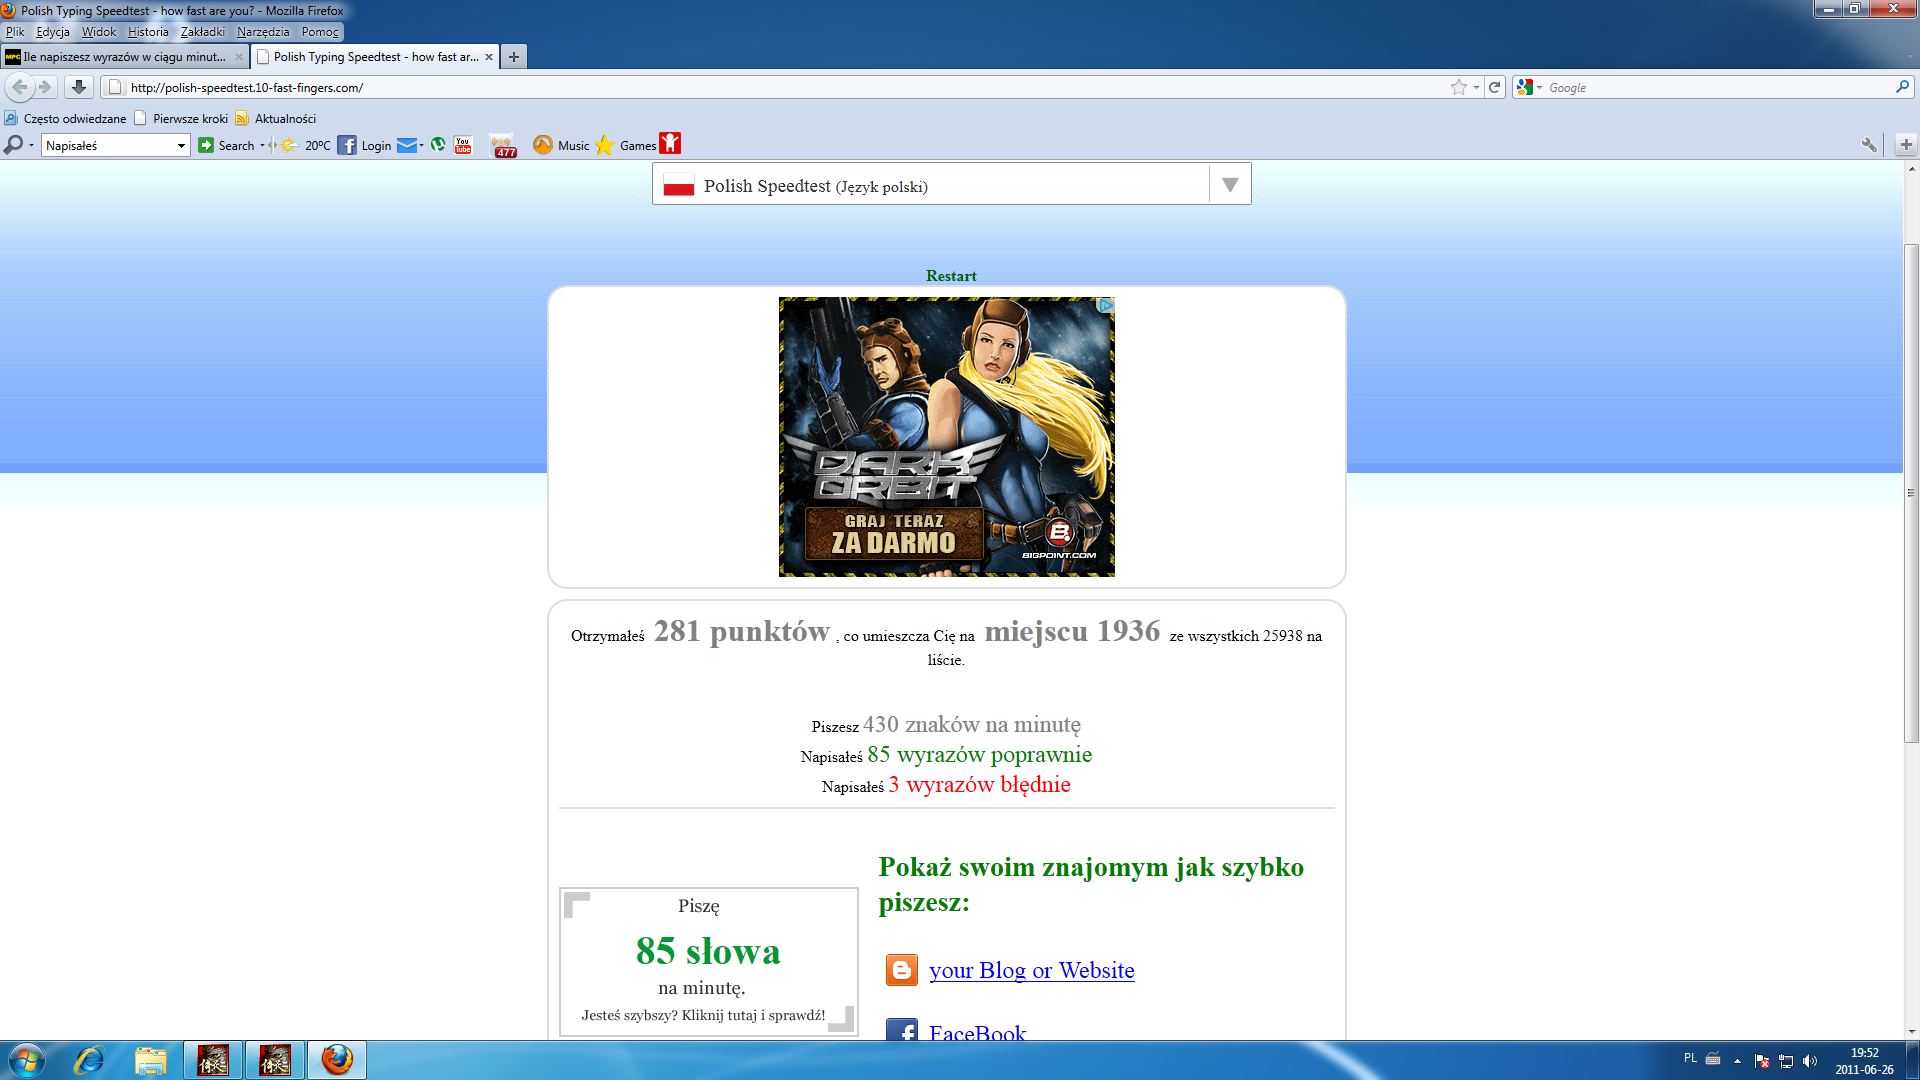
Task: Click the 'Piszę 85 słowa' badge
Action: click(x=708, y=961)
